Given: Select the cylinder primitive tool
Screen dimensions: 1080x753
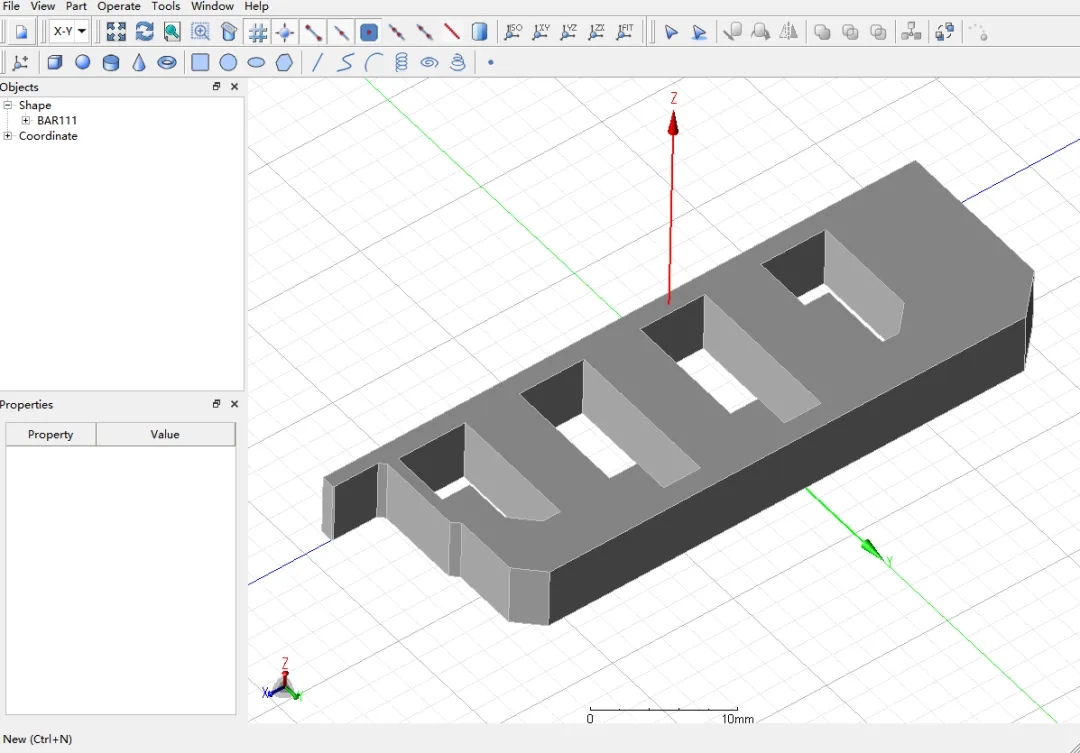Looking at the screenshot, I should point(110,63).
